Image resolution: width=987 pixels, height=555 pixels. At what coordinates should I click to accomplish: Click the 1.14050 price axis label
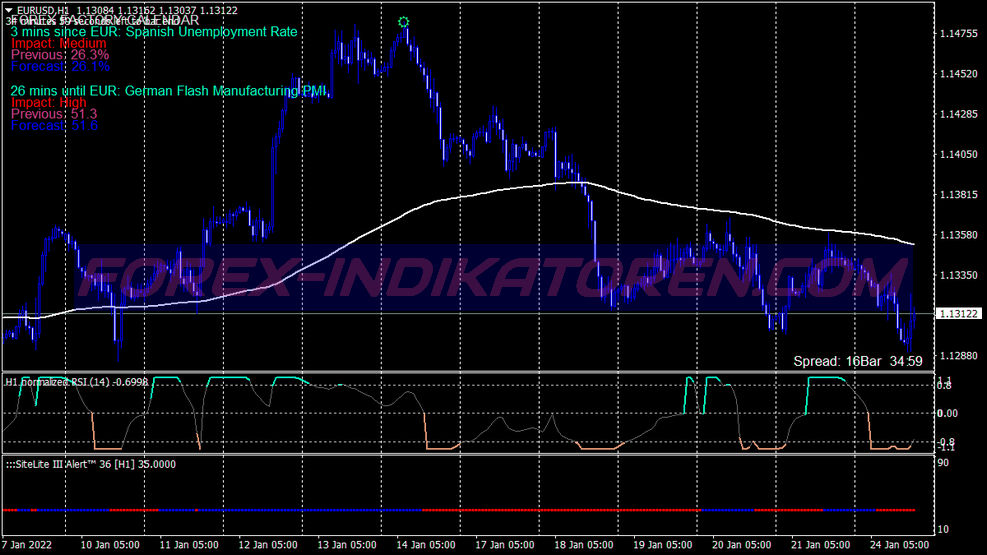[959, 154]
